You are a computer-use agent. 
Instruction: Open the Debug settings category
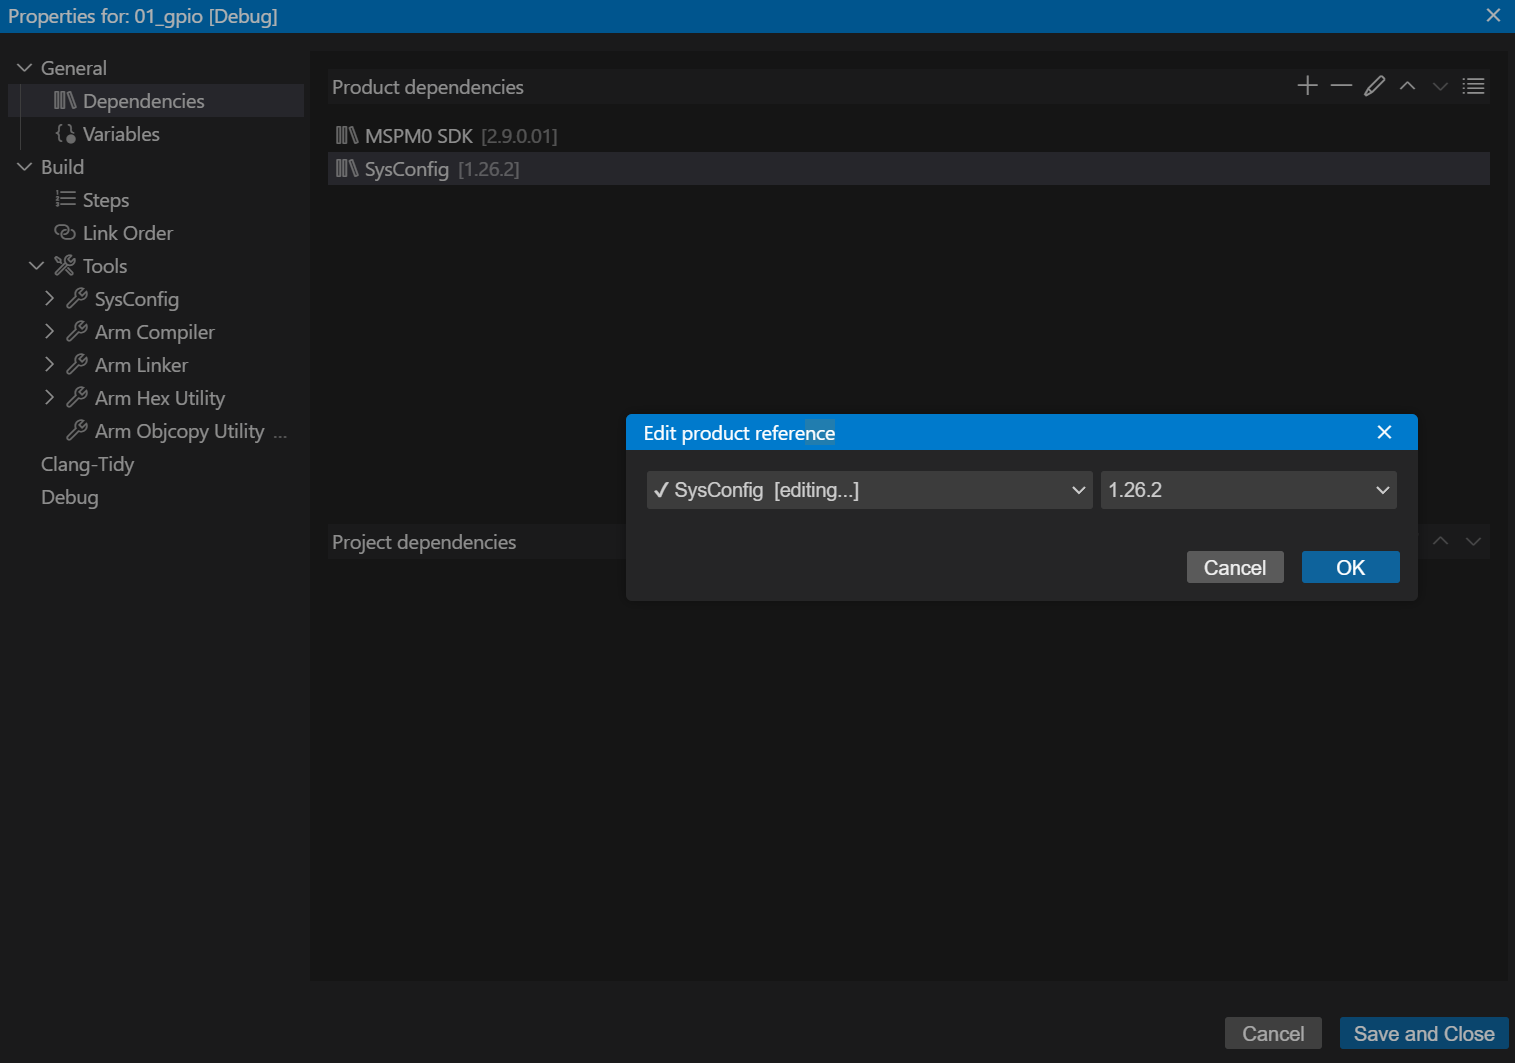(x=70, y=497)
